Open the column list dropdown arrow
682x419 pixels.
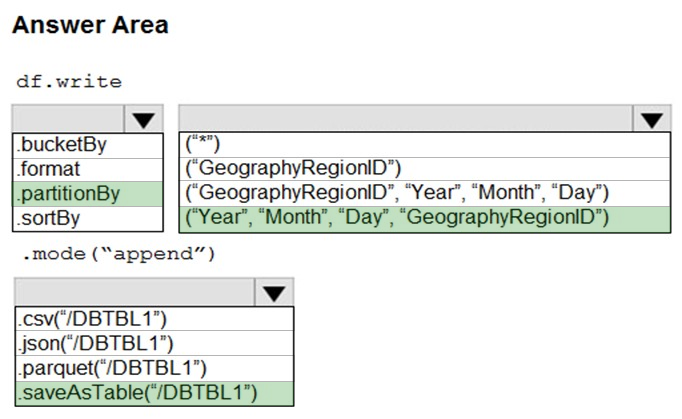pos(651,119)
